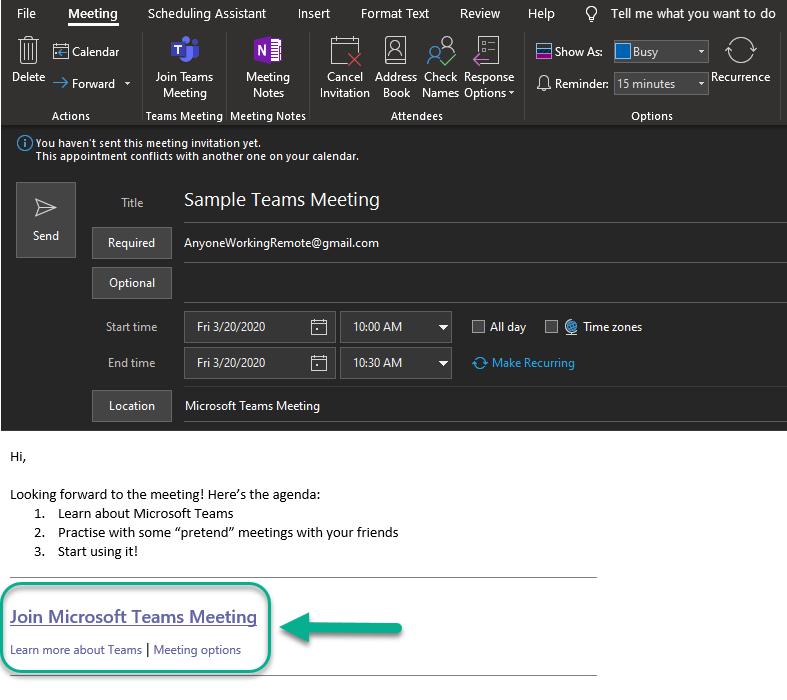Click the Make Recurring link

pos(533,363)
